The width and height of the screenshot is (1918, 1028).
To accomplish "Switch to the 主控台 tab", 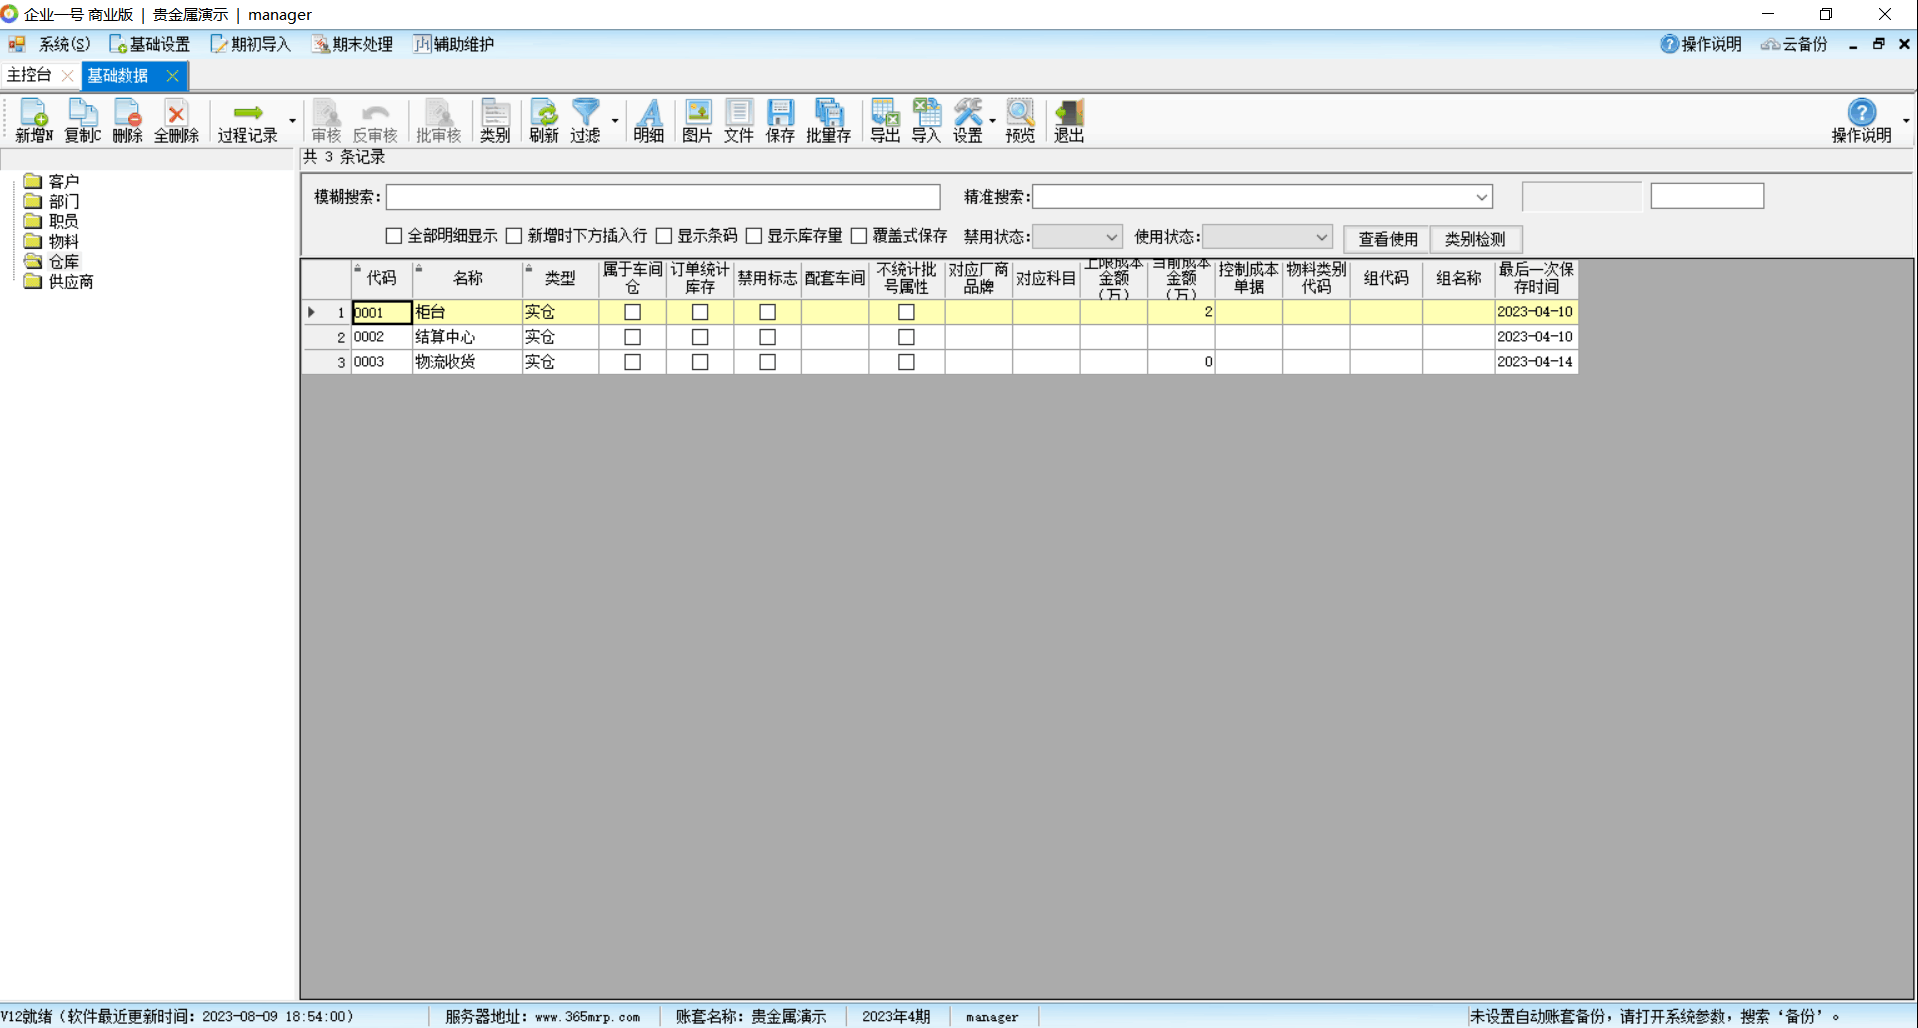I will point(29,75).
